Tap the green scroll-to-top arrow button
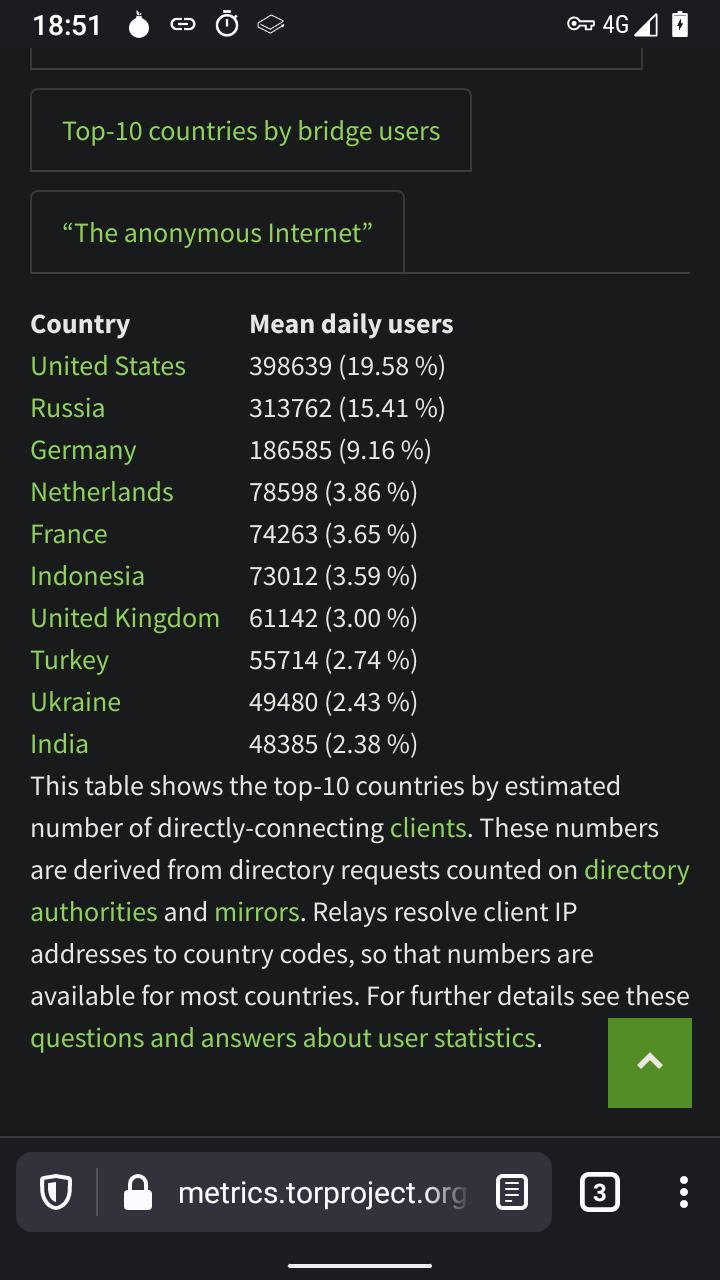Viewport: 720px width, 1280px height. pyautogui.click(x=649, y=1062)
